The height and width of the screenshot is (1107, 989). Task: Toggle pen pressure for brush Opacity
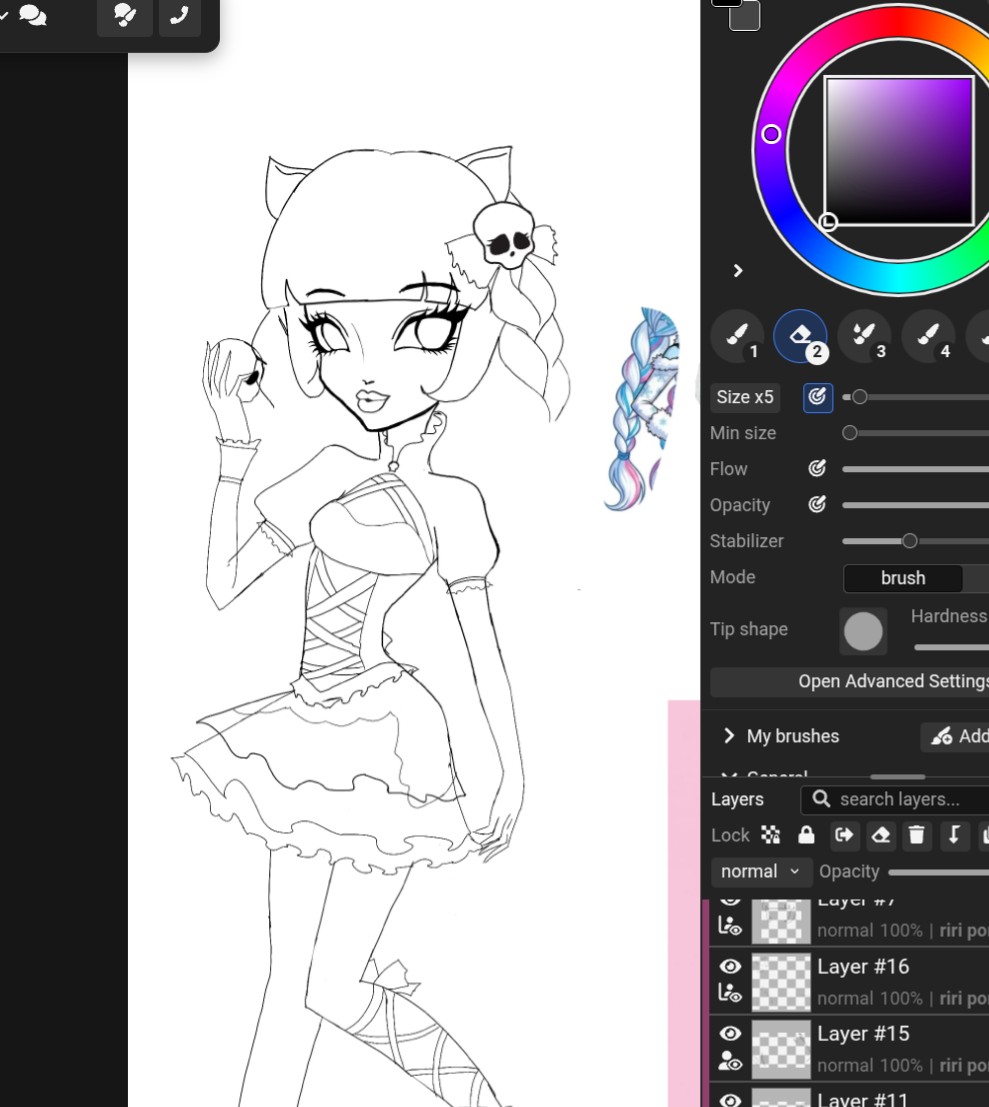click(817, 505)
